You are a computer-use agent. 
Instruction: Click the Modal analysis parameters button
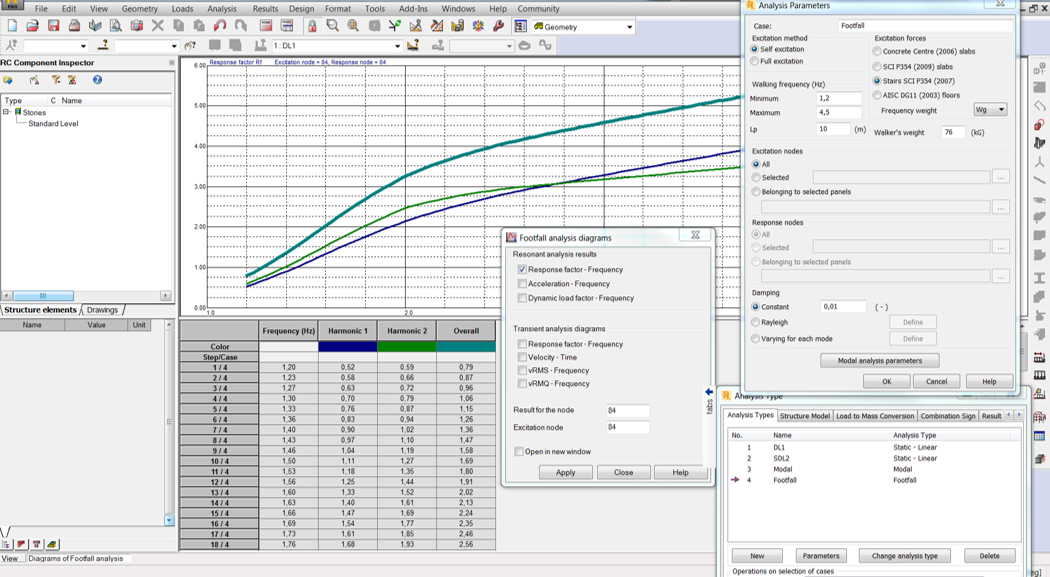click(879, 360)
